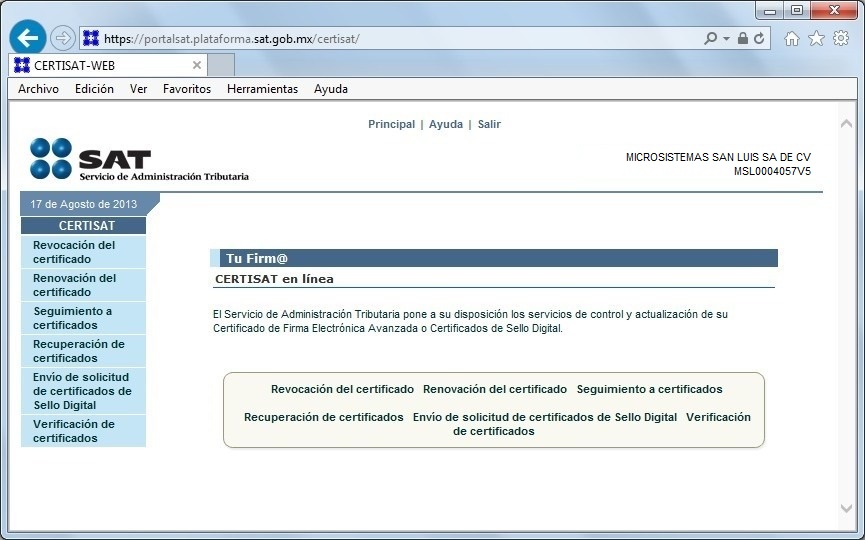Screen dimensions: 865x540
Task: Open the Favoritos menu
Action: [x=187, y=89]
